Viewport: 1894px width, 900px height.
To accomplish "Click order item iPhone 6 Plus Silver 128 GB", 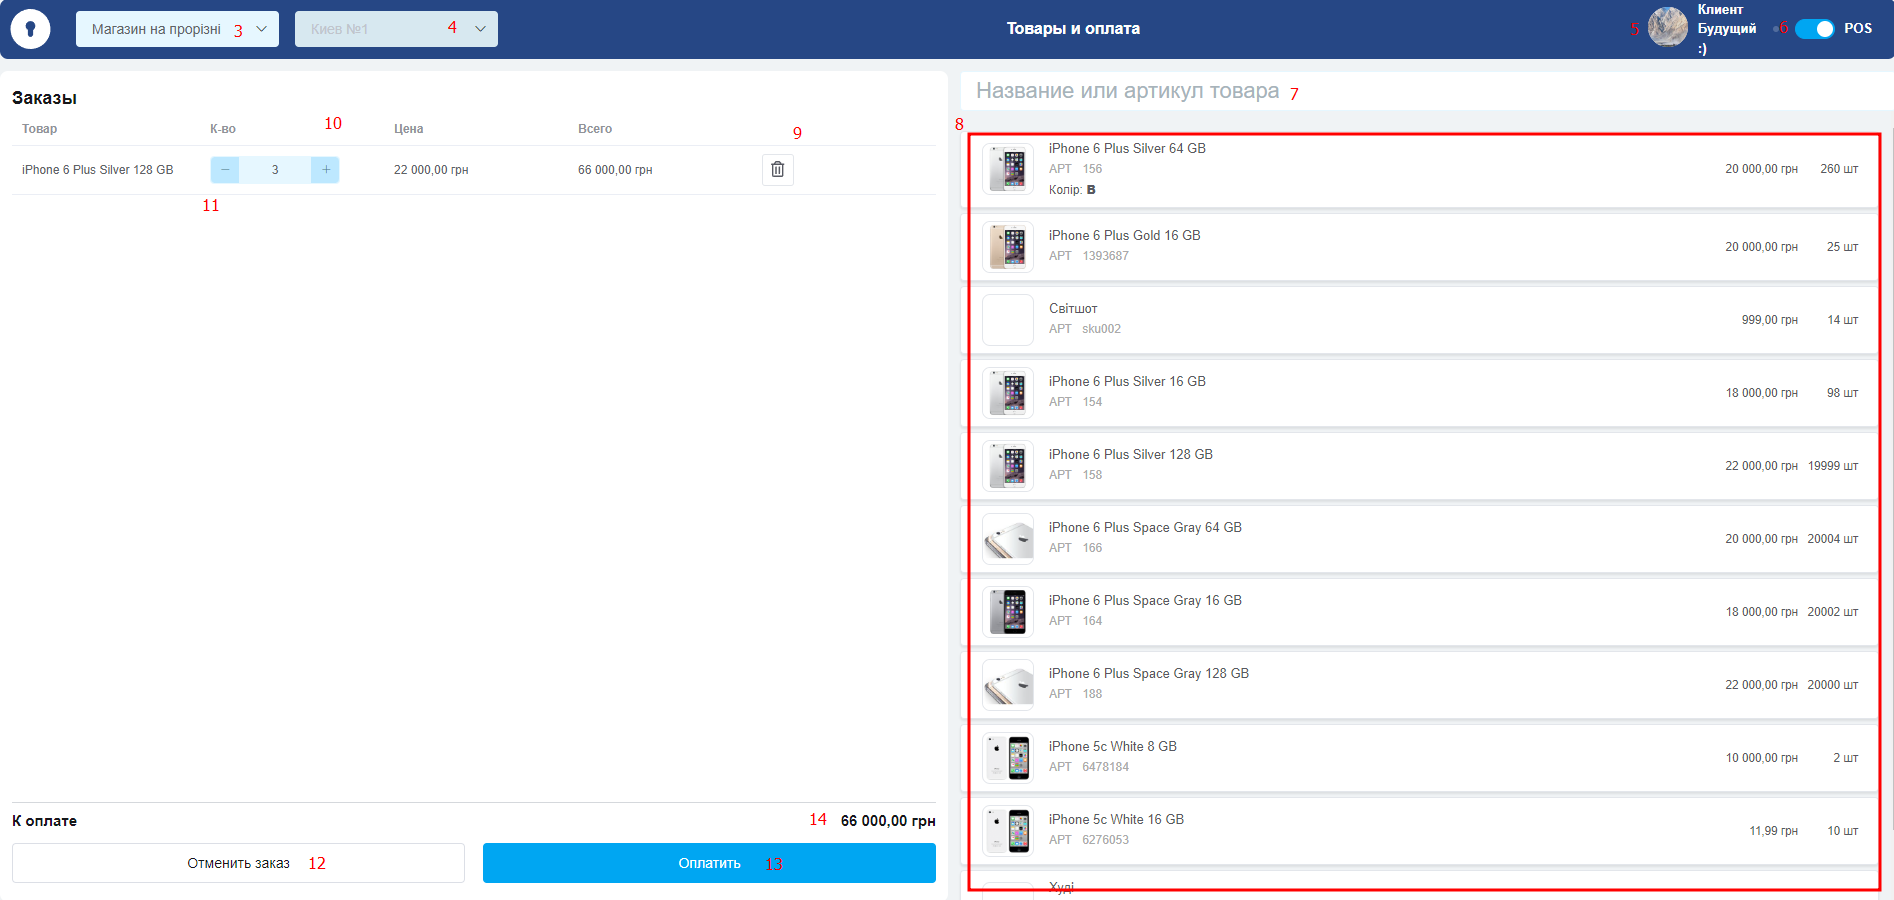I will [x=98, y=170].
